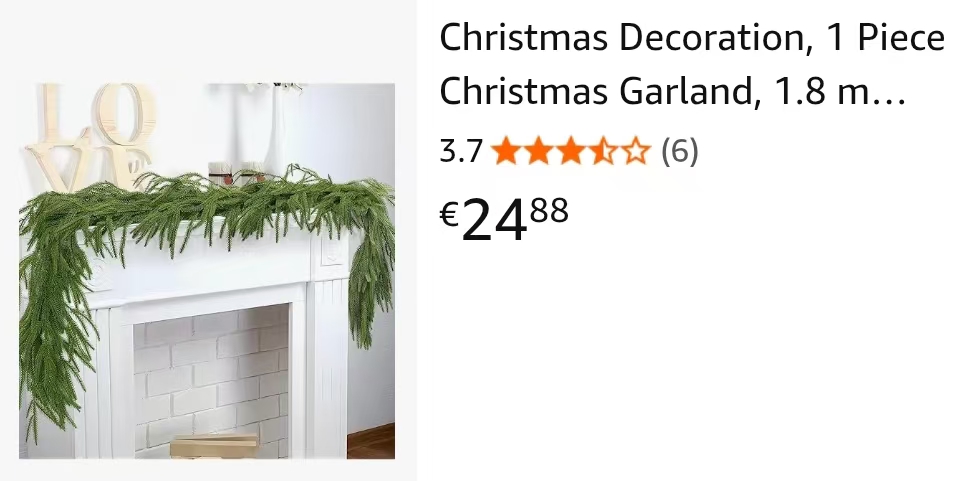The width and height of the screenshot is (972, 481).
Task: Click the euro currency symbol
Action: tap(449, 214)
